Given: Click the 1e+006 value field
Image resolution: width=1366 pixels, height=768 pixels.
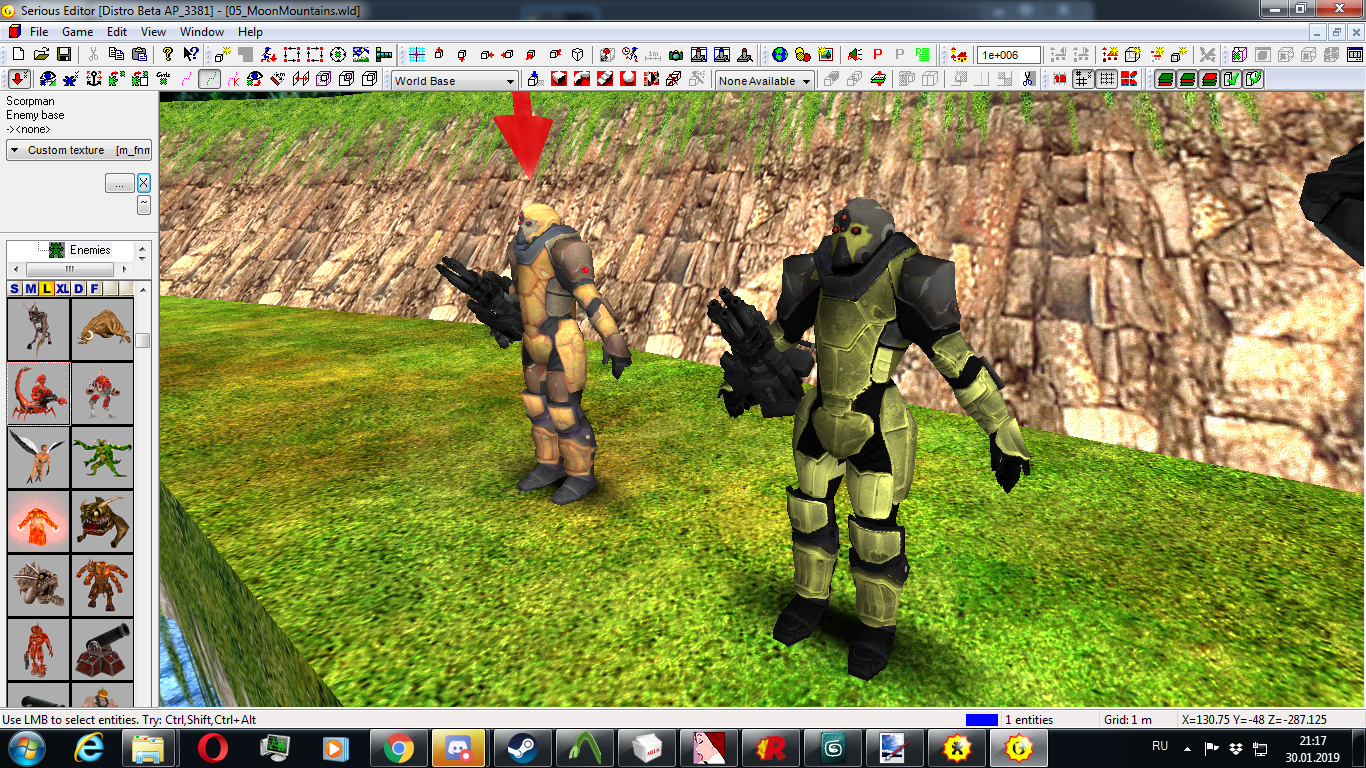Looking at the screenshot, I should (x=1009, y=55).
